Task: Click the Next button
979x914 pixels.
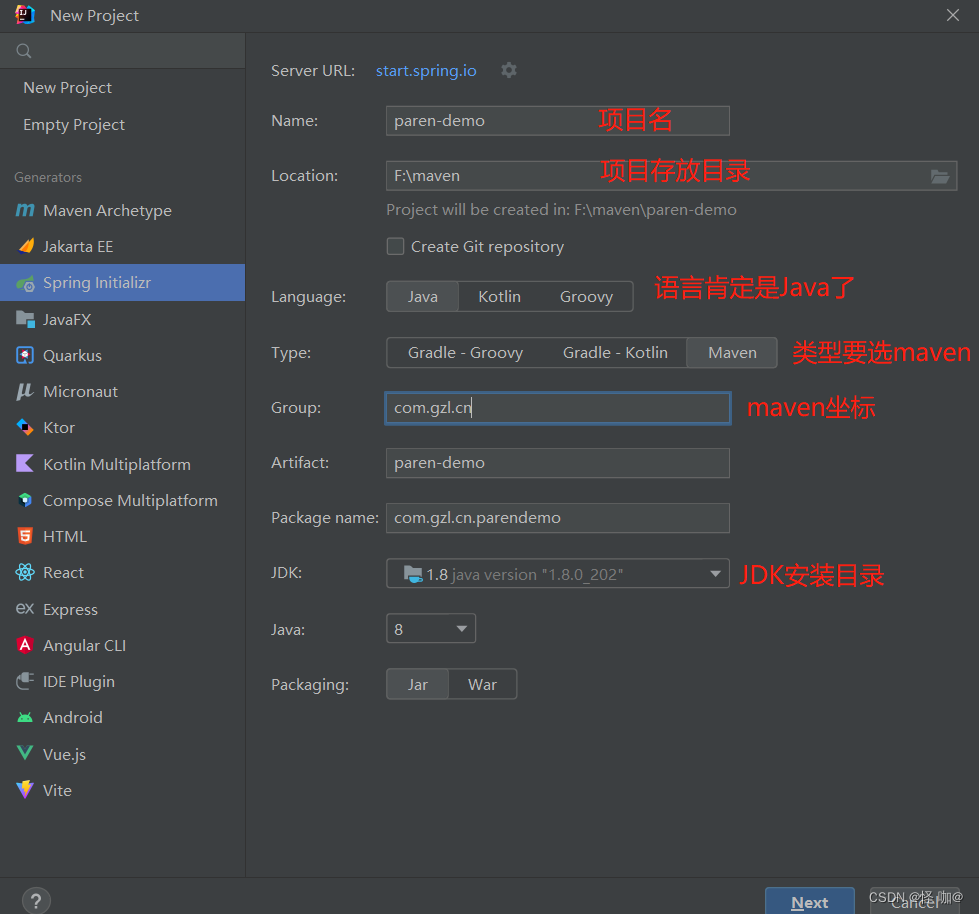Action: [x=810, y=902]
